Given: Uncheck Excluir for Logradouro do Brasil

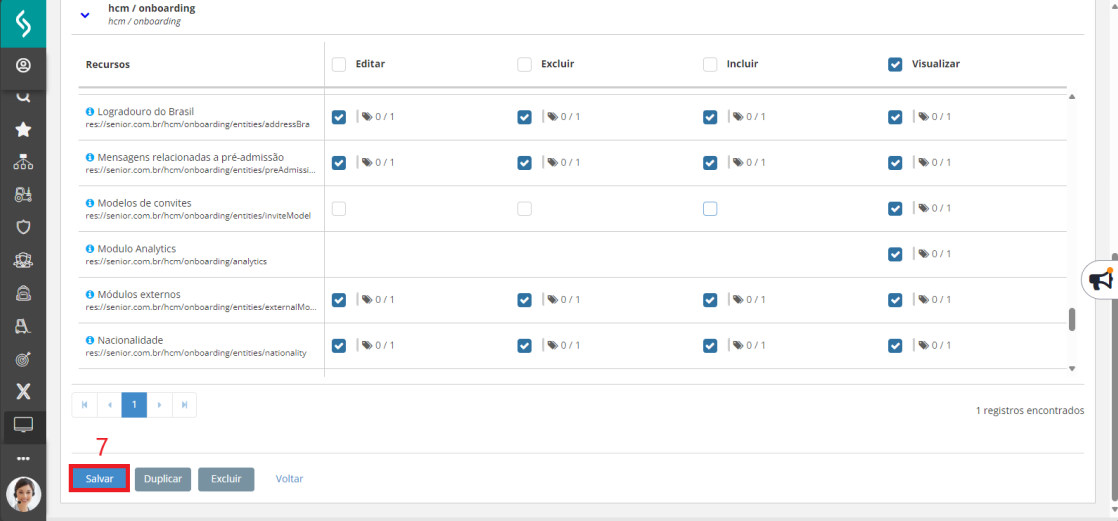Looking at the screenshot, I should point(525,118).
